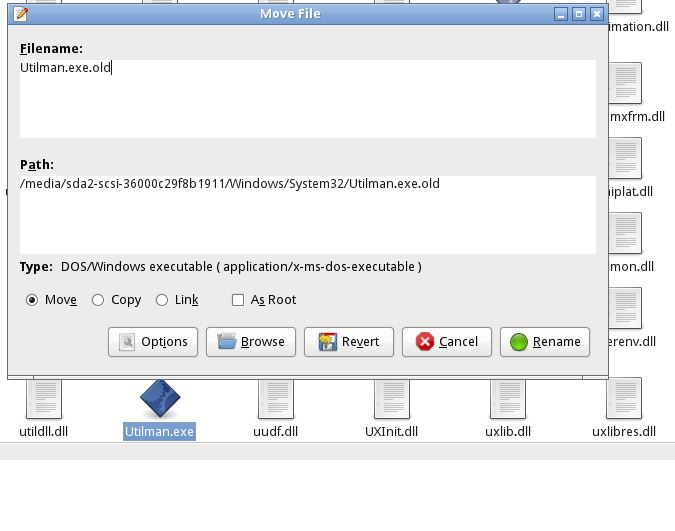
Task: Click the DOS/Windows executable type text
Action: [x=241, y=267]
